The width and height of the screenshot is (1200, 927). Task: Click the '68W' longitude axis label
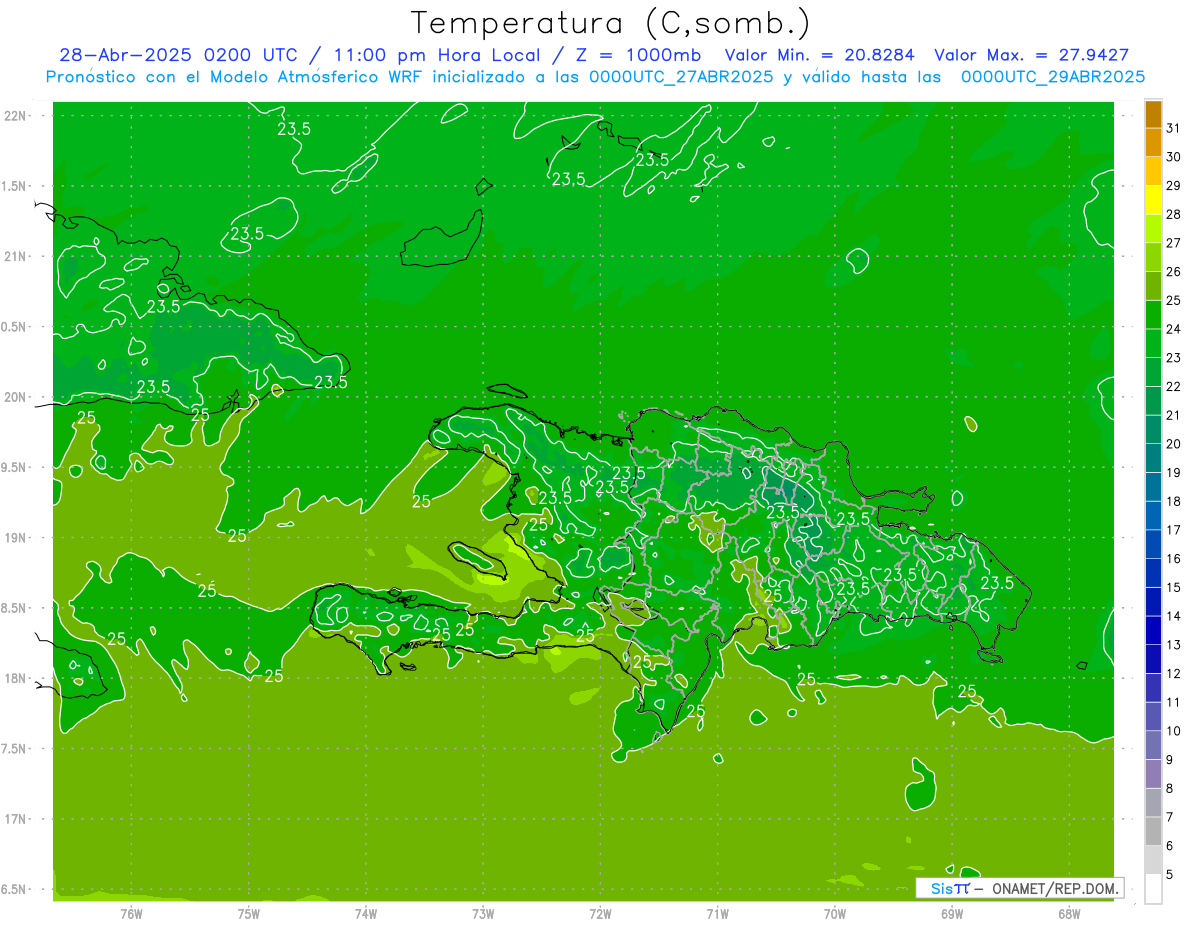pos(1069,914)
